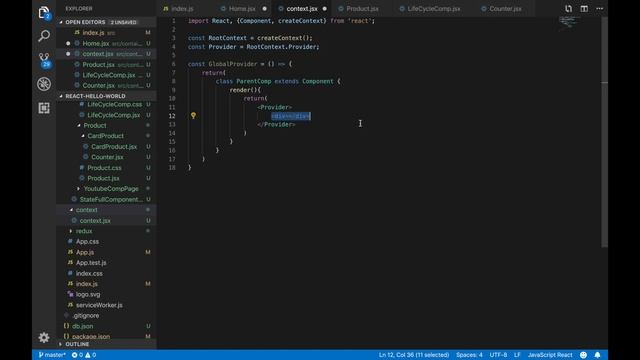This screenshot has height=360, width=640.
Task: Select the context.jsx tab
Action: [x=302, y=9]
